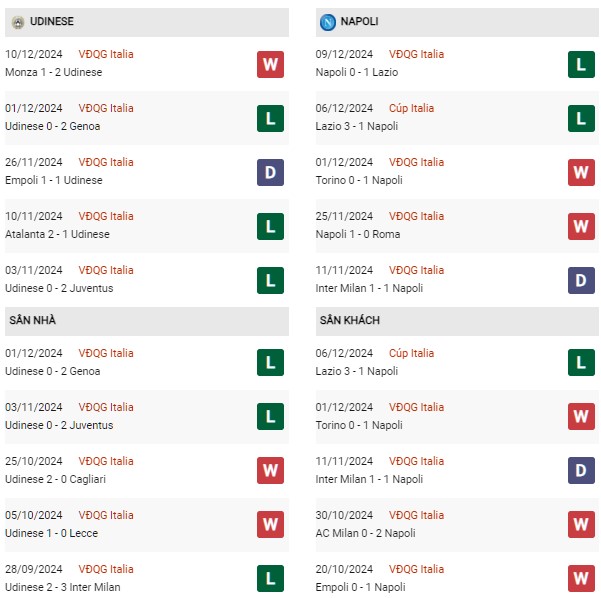Image resolution: width=601 pixels, height=598 pixels.
Task: Open the Torino 0-1 Napoli match under Sân Khách
Action: tap(457, 417)
